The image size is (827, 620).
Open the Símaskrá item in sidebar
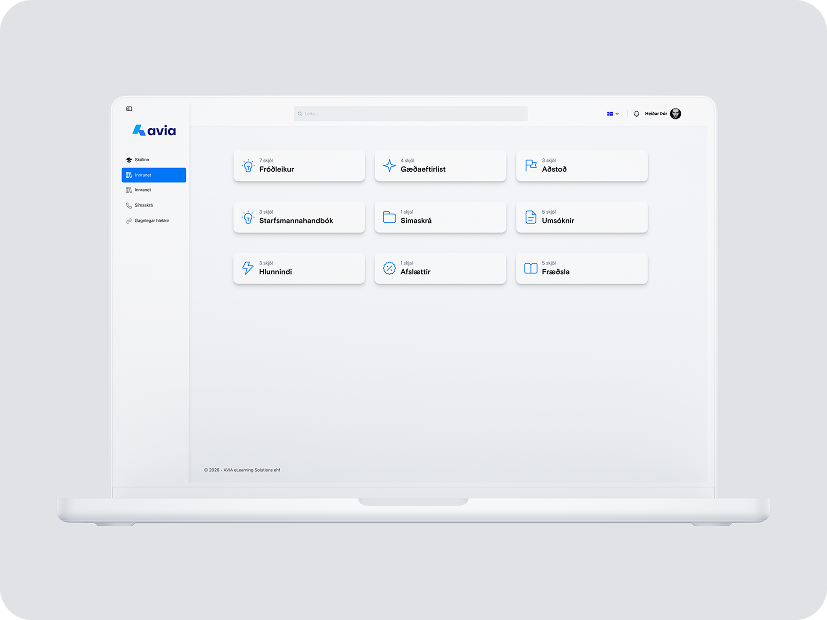click(x=143, y=205)
